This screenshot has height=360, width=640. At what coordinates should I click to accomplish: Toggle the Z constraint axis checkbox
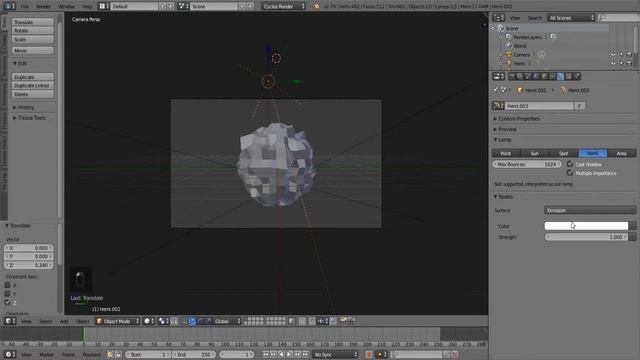(x=7, y=302)
